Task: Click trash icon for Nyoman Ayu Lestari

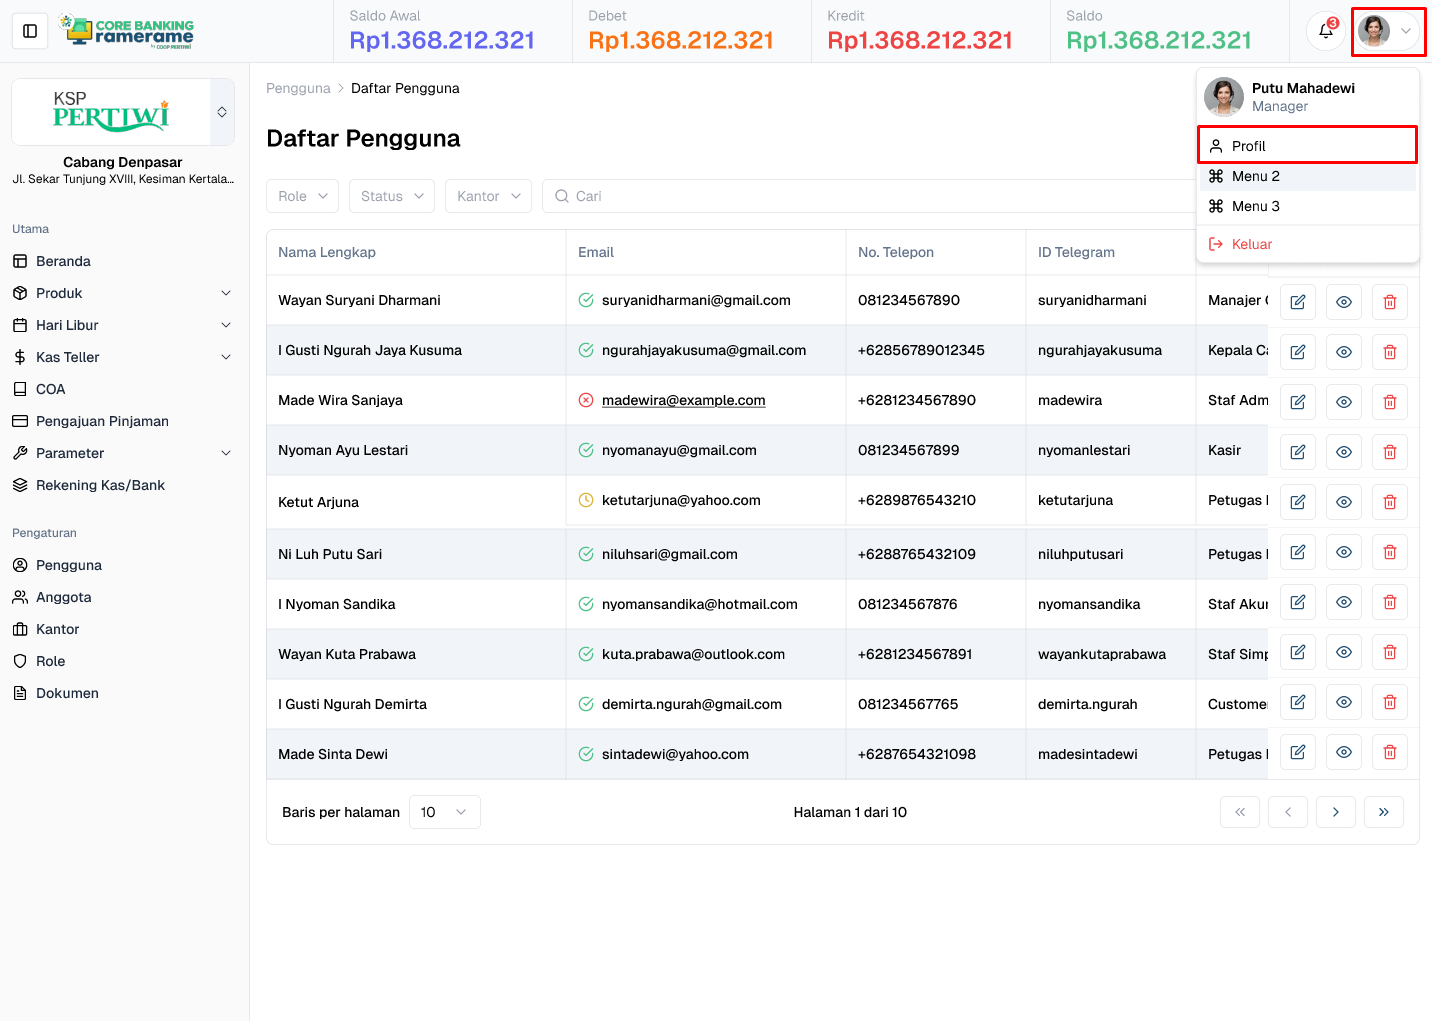Action: tap(1389, 452)
